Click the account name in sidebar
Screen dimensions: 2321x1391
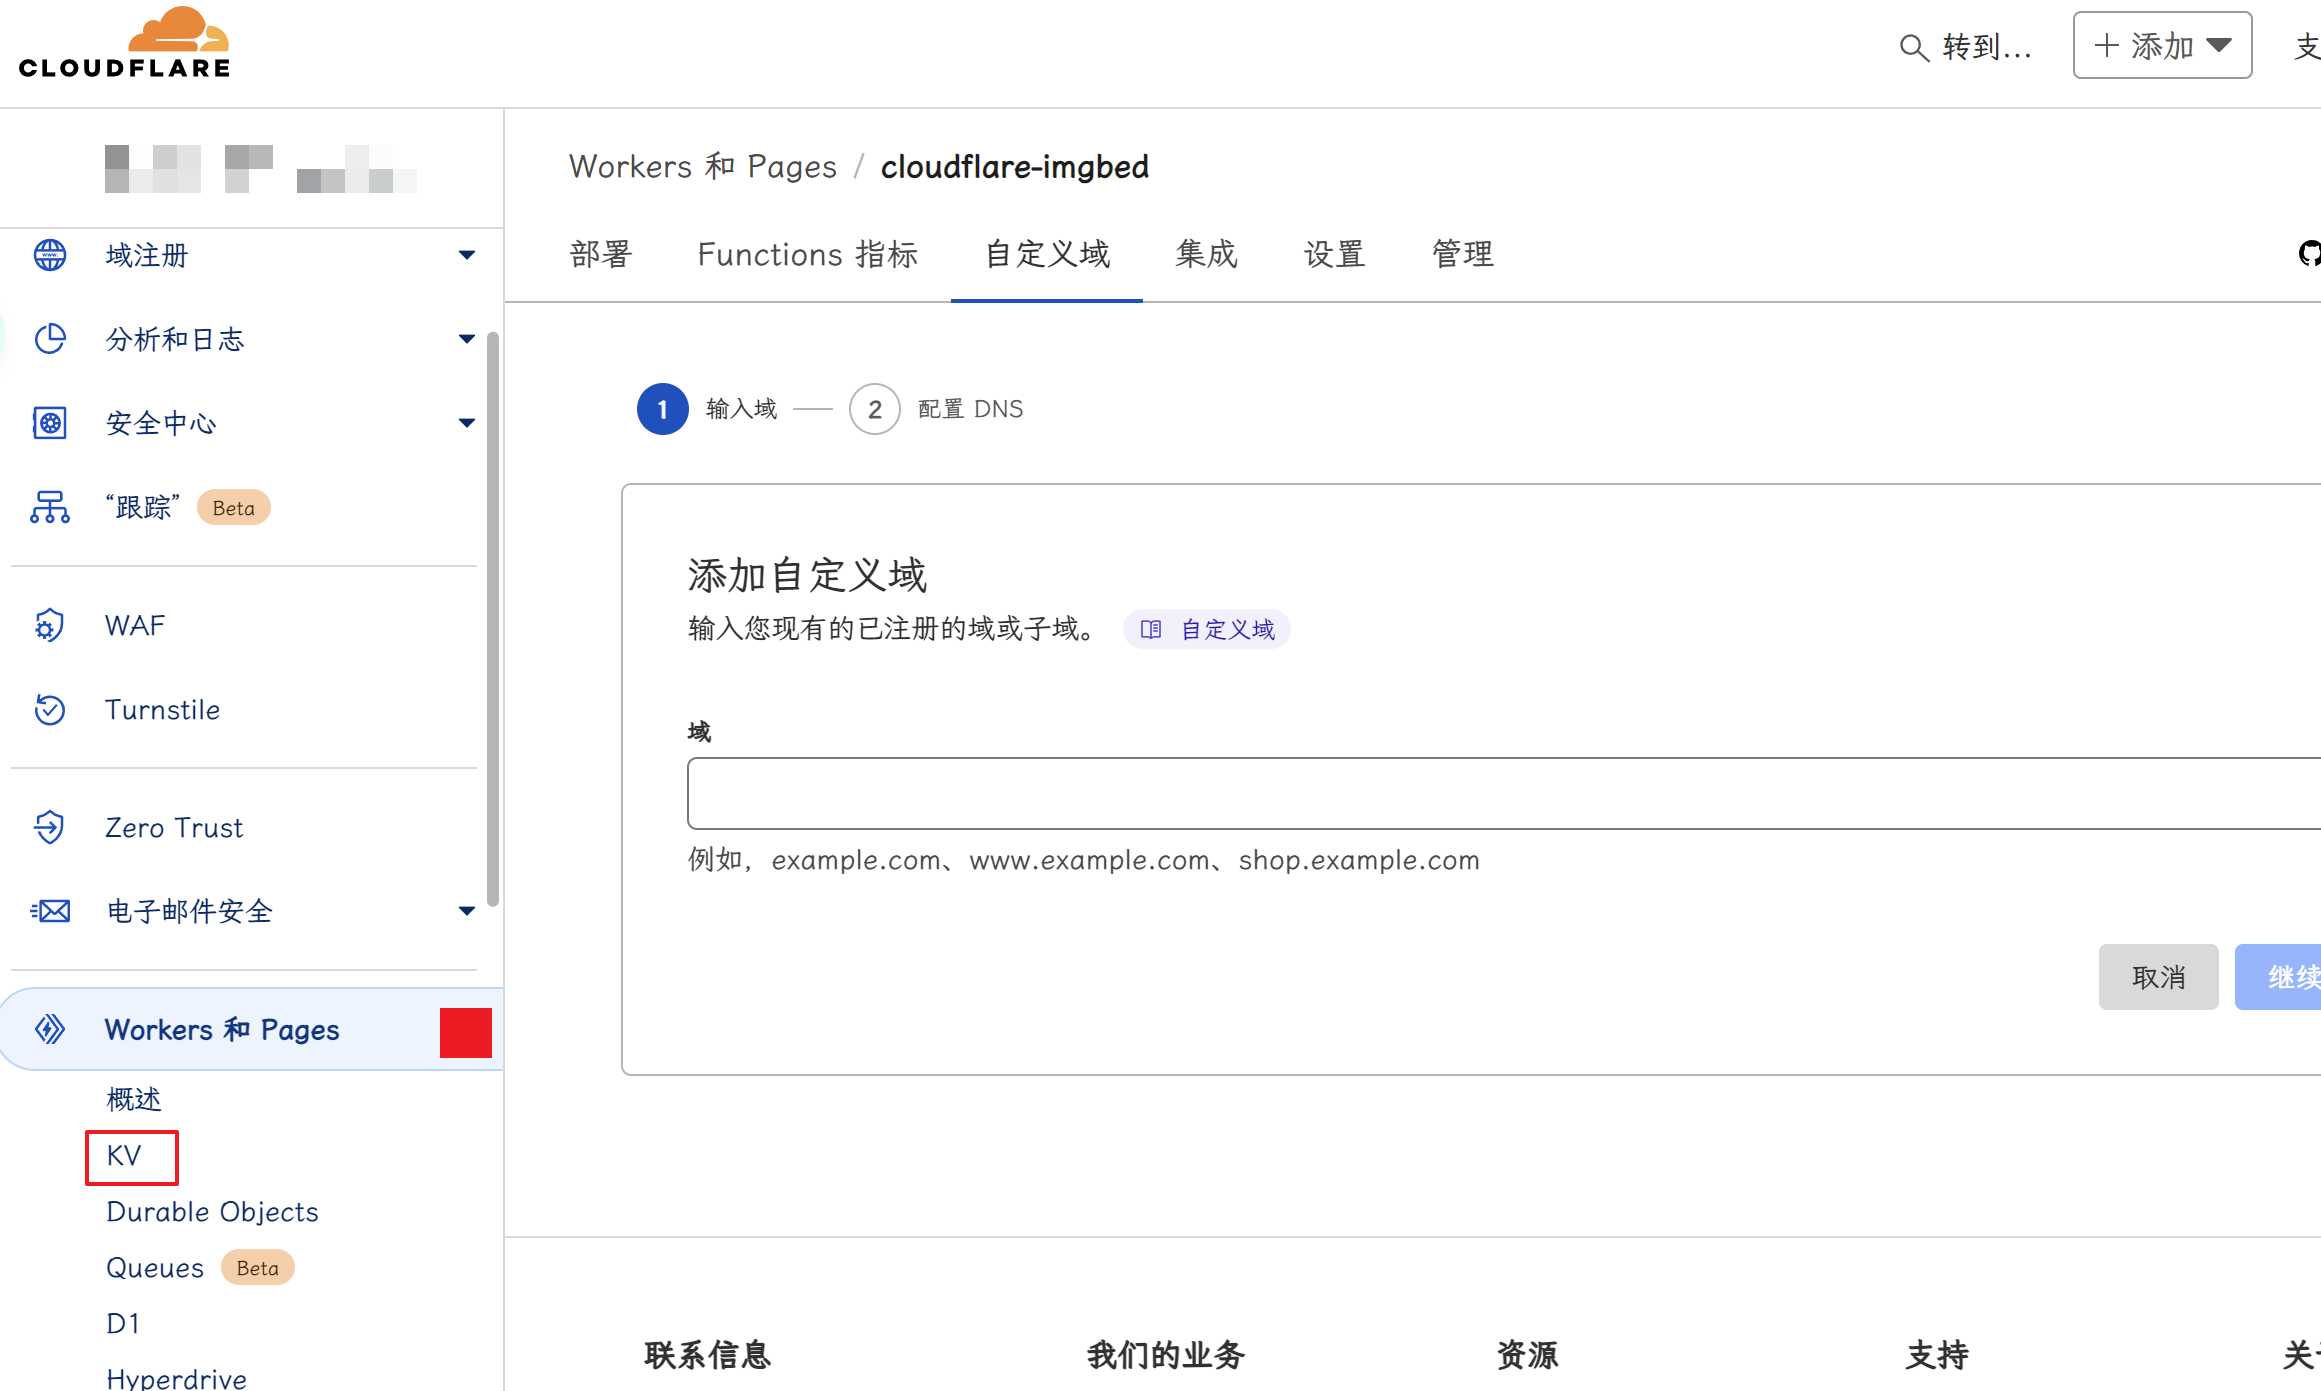pos(260,168)
